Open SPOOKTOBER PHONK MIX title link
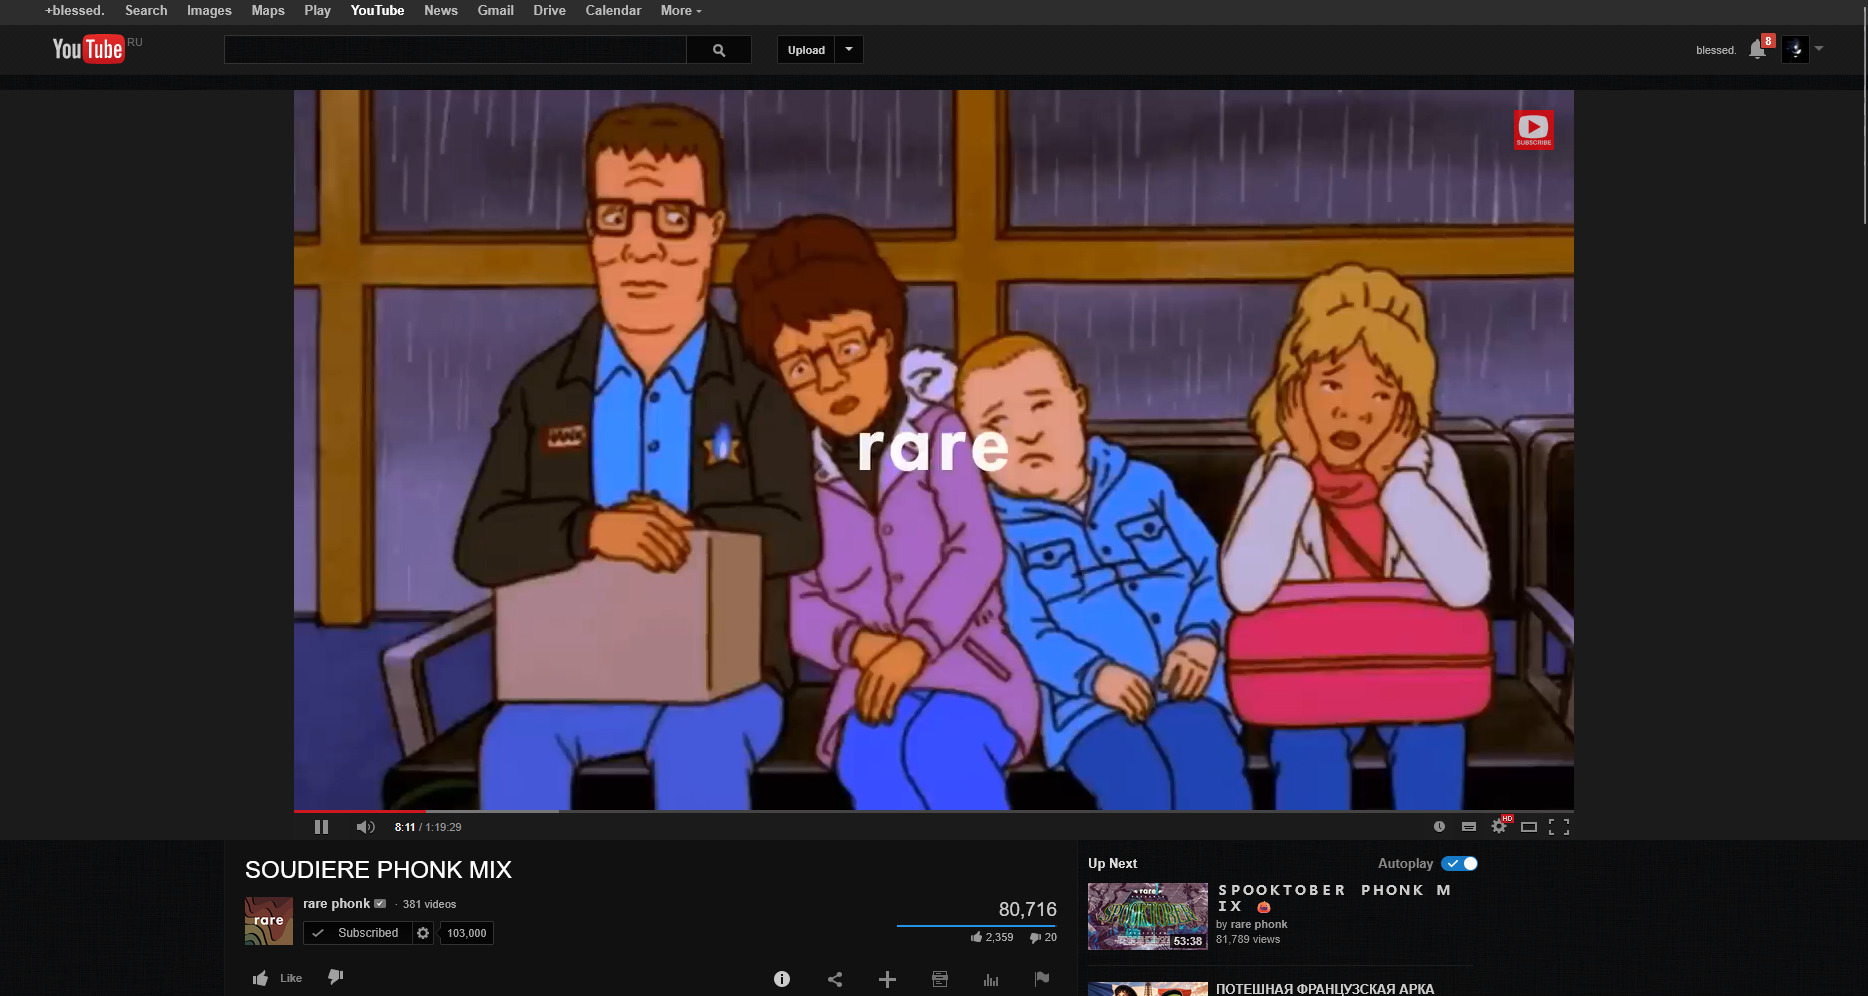This screenshot has height=996, width=1868. [x=1334, y=898]
